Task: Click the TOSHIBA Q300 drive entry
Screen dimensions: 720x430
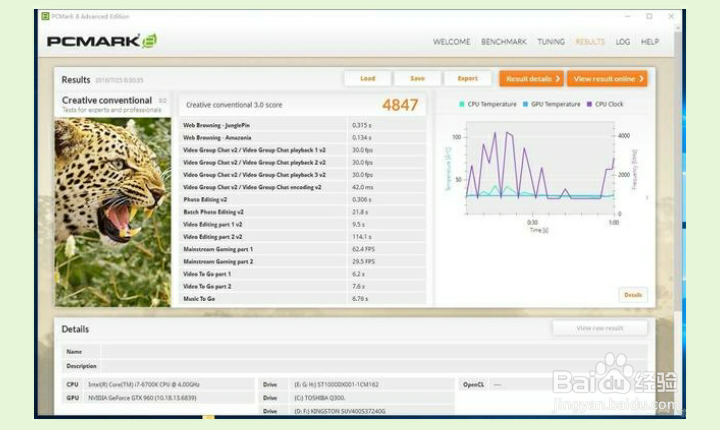Action: (x=320, y=398)
